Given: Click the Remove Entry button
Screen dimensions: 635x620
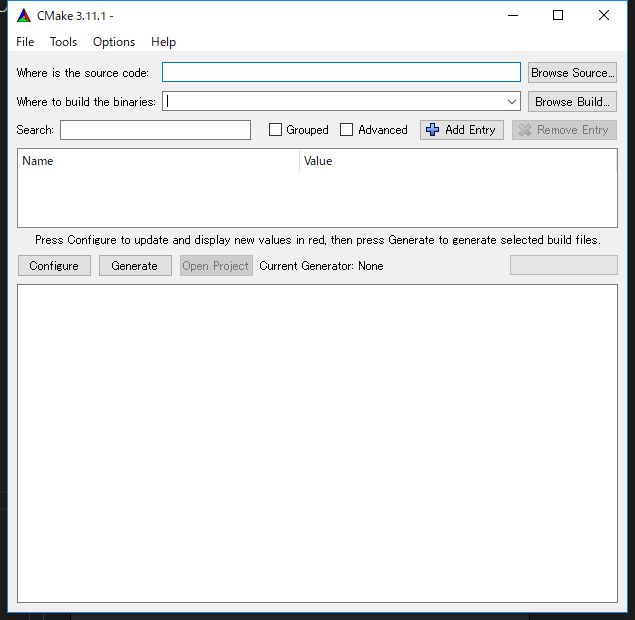Looking at the screenshot, I should (x=564, y=130).
